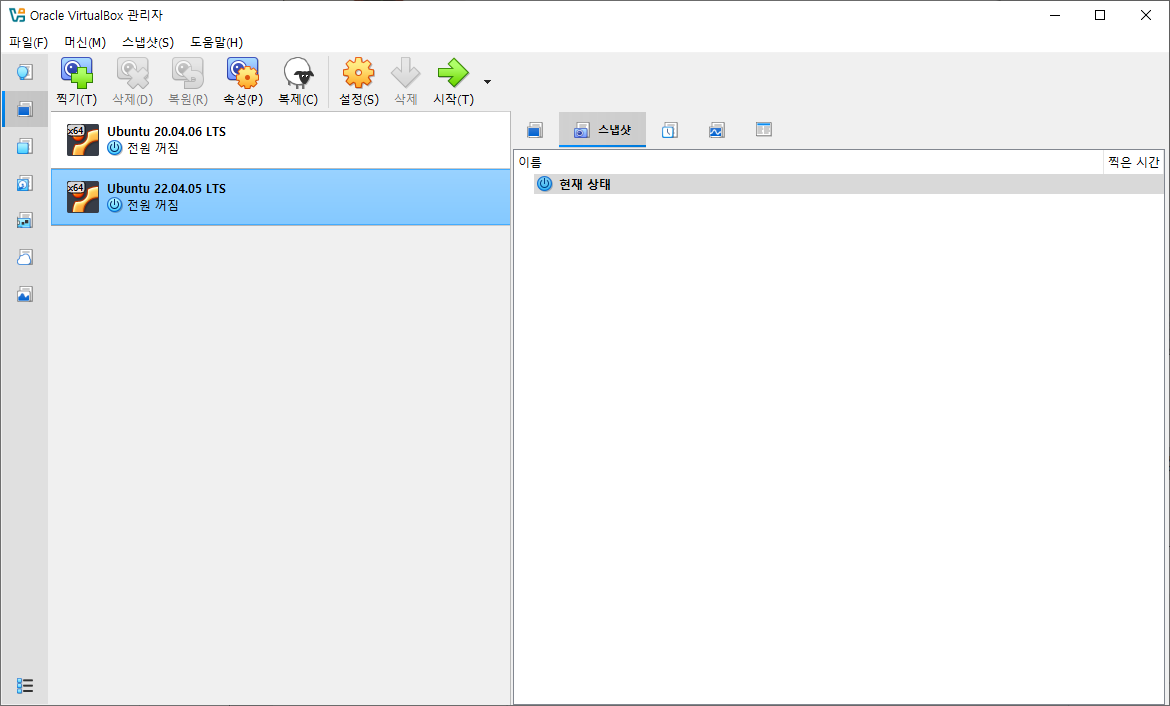This screenshot has height=706, width=1170.
Task: Click the power icon beside 현재 상태
Action: 545,184
